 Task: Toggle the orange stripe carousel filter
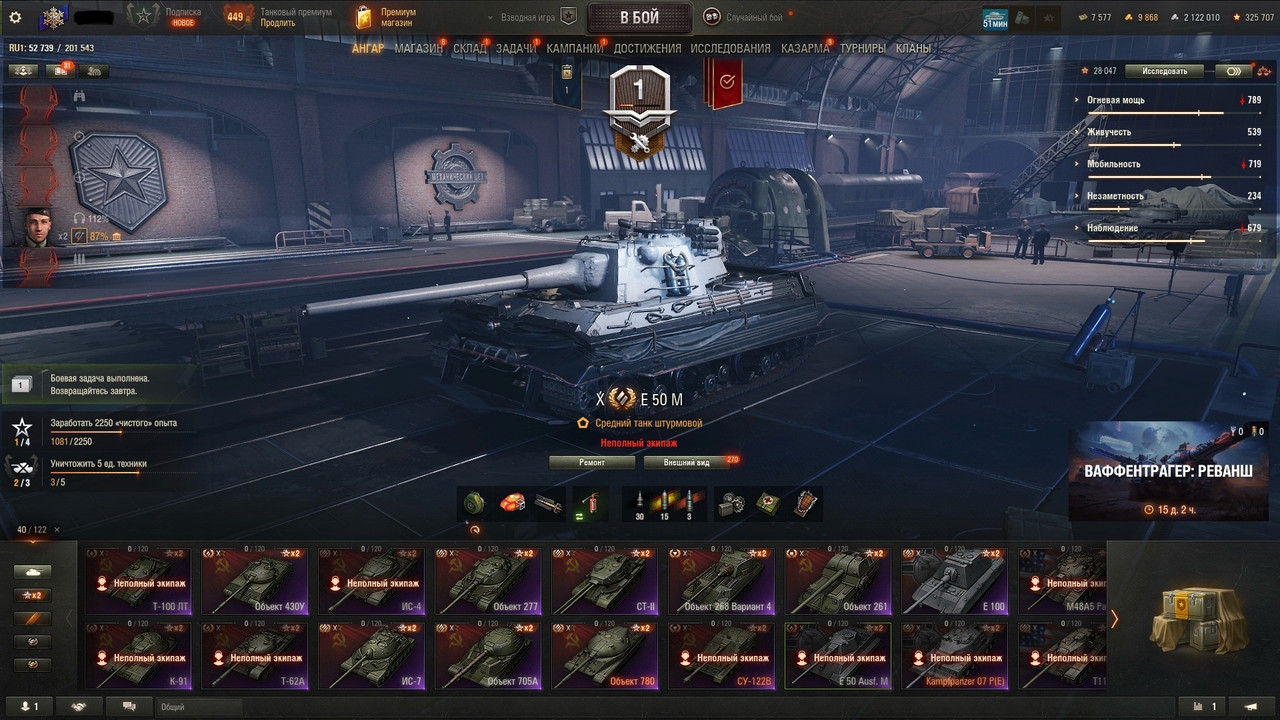pyautogui.click(x=32, y=619)
